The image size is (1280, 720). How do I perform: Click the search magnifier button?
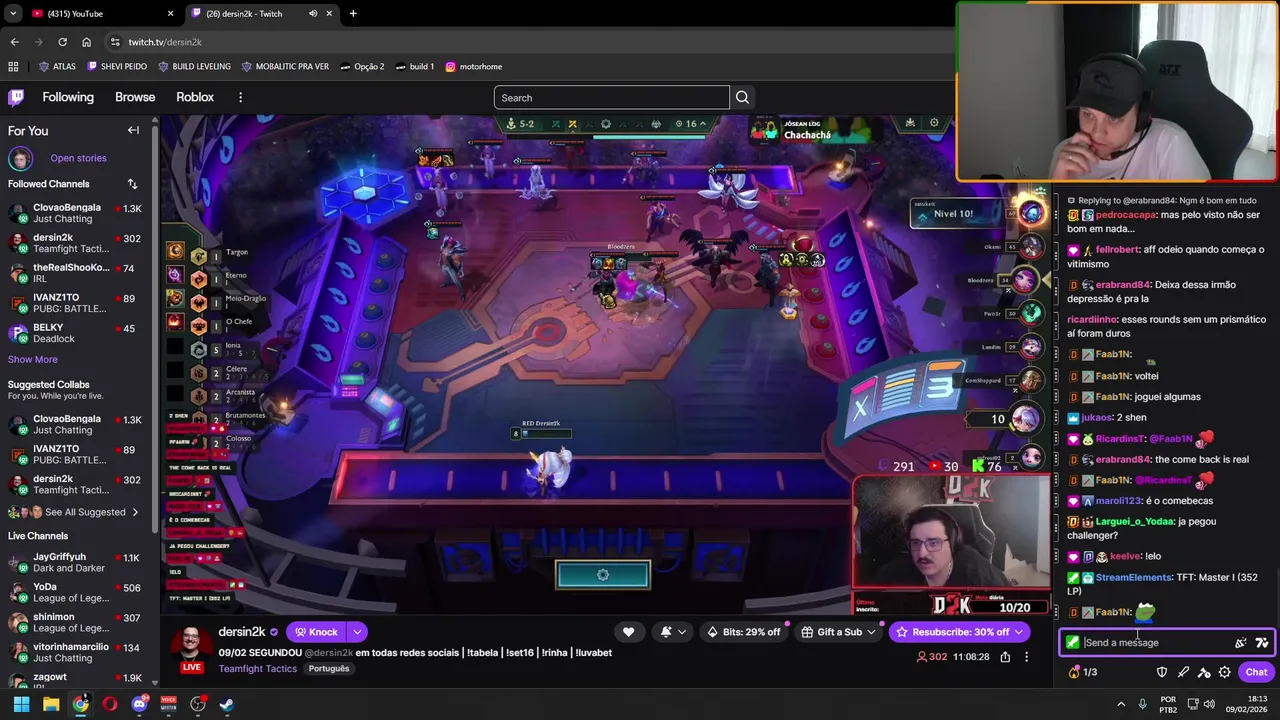[742, 97]
